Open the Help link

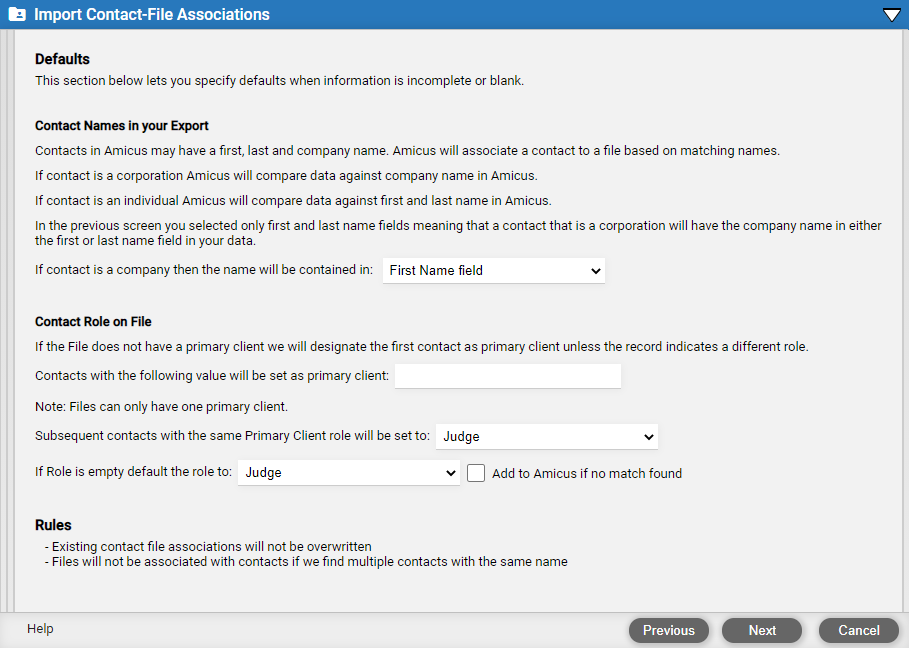point(40,629)
